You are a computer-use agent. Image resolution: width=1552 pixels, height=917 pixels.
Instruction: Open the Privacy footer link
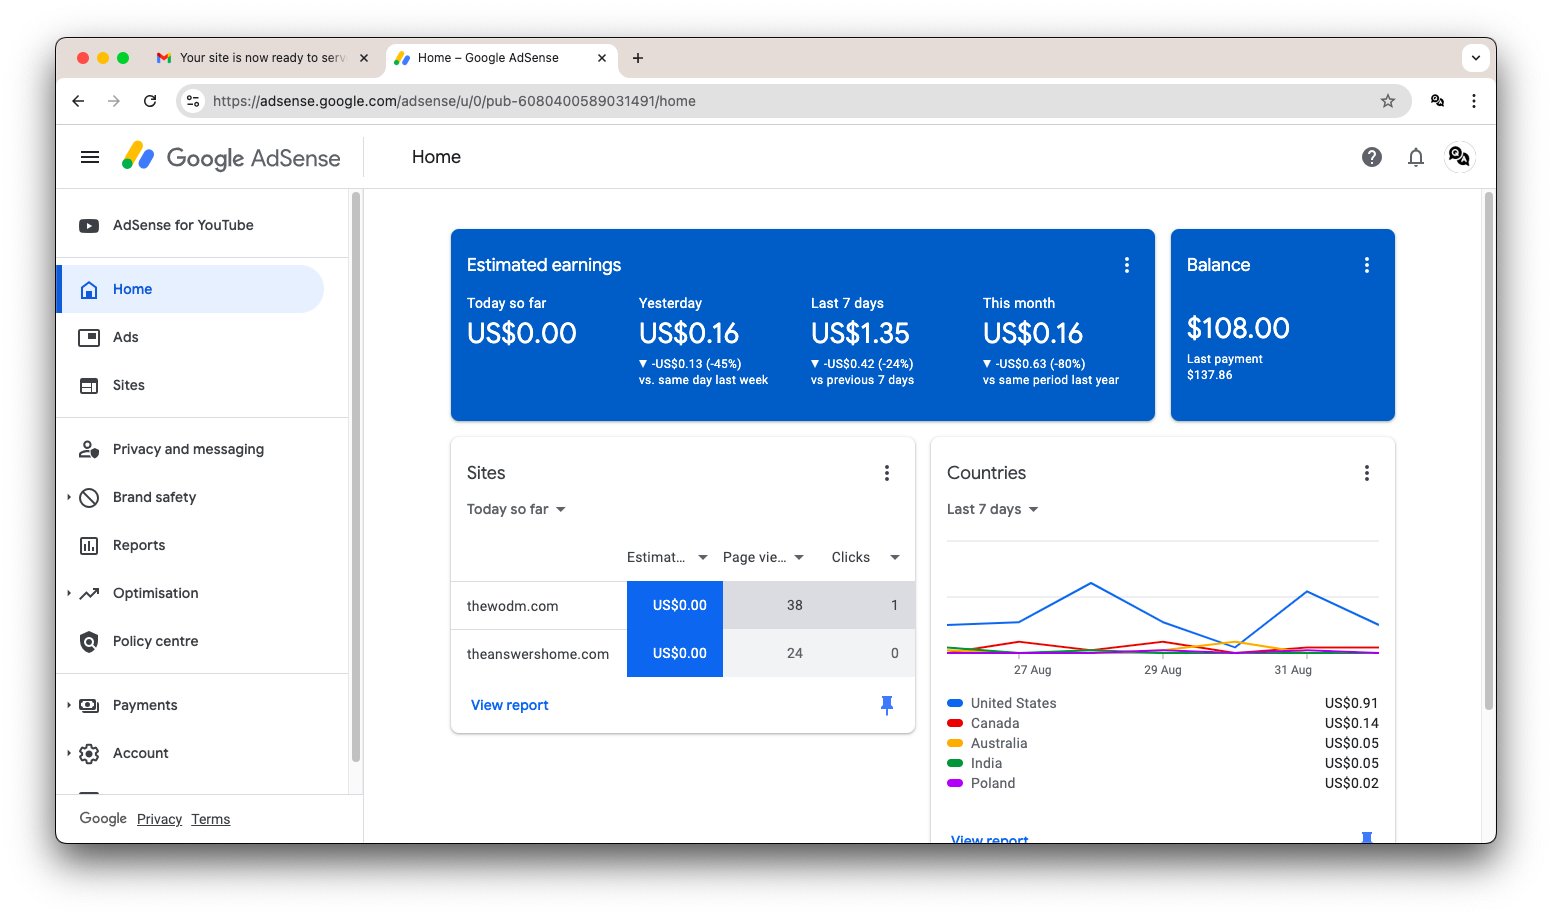click(x=159, y=820)
